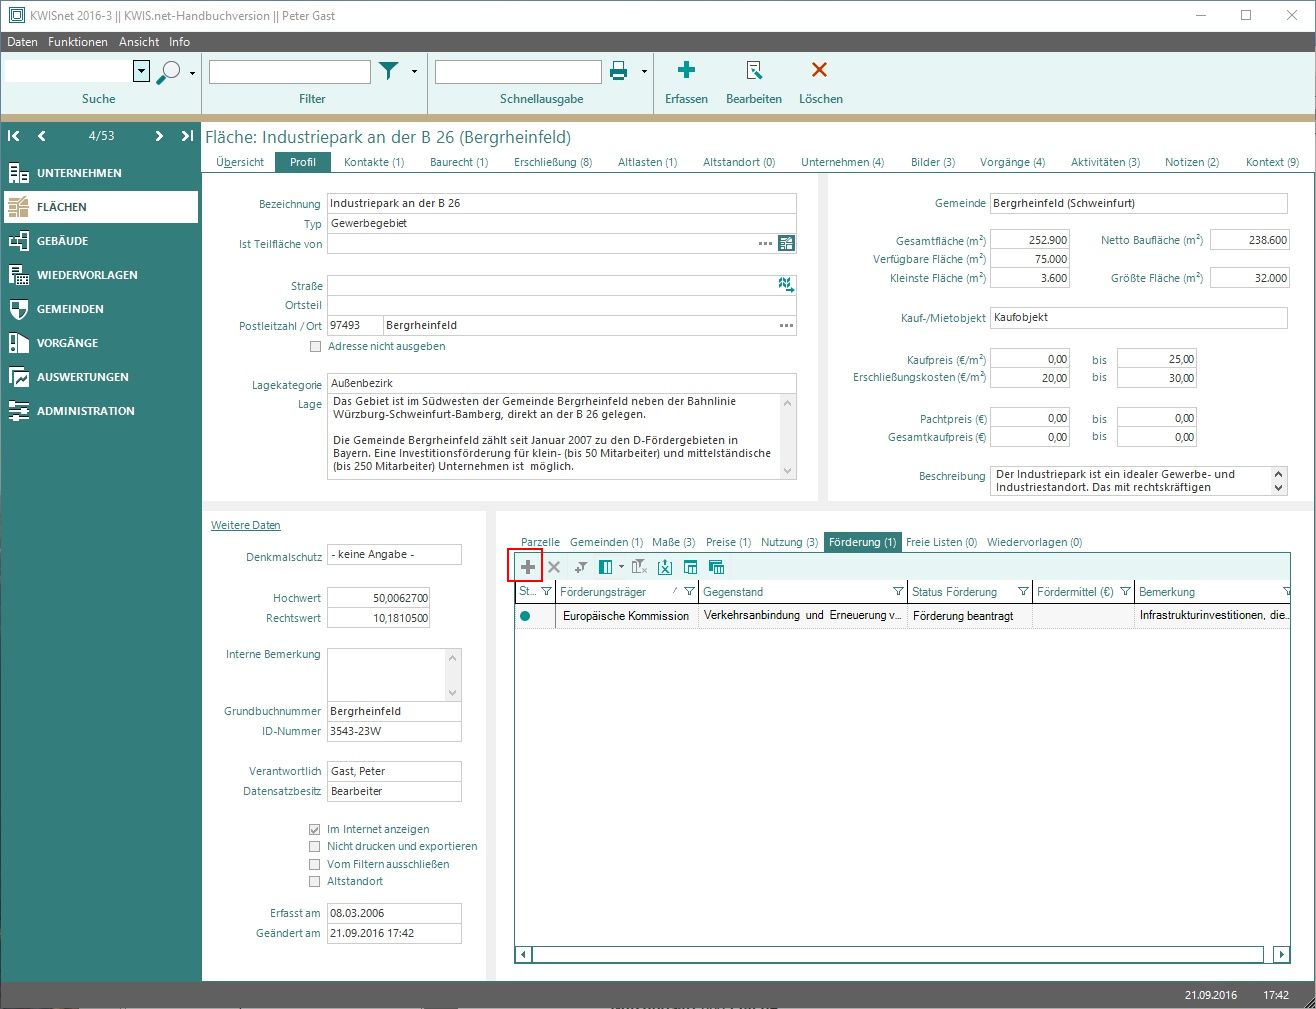Open Gemeinden module in sidebar

pyautogui.click(x=100, y=309)
